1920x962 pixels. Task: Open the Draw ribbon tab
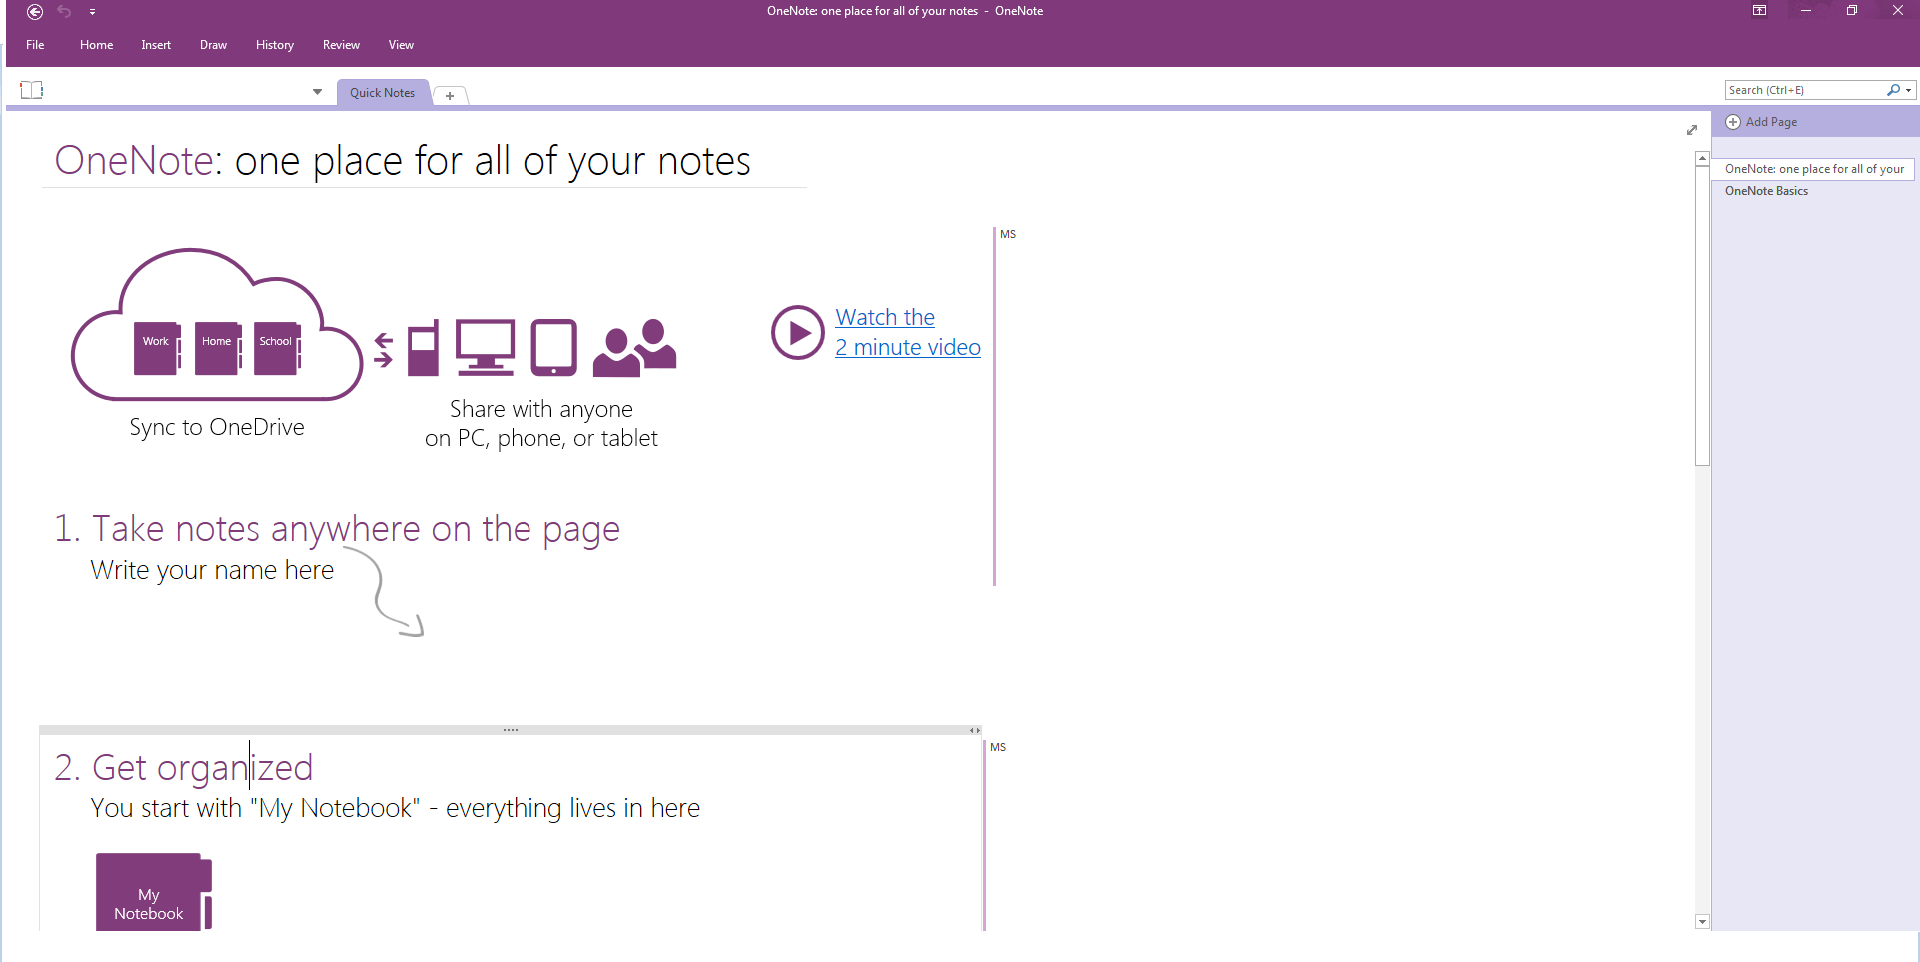click(x=213, y=45)
